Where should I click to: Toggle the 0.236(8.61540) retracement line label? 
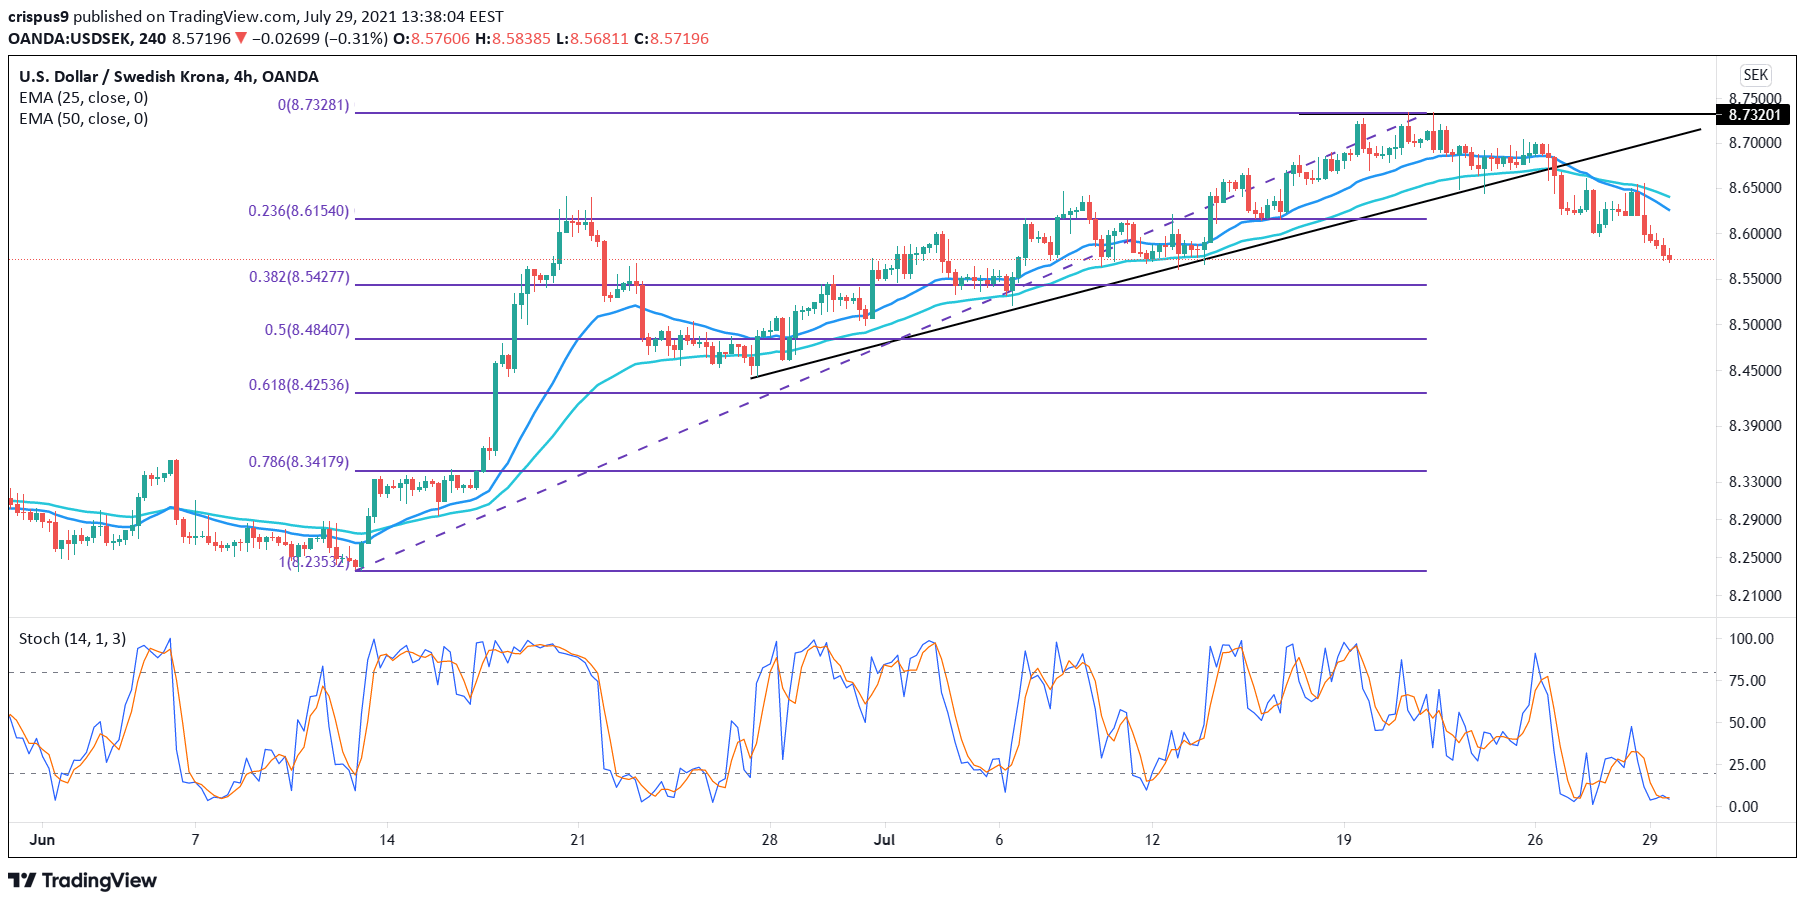coord(299,211)
